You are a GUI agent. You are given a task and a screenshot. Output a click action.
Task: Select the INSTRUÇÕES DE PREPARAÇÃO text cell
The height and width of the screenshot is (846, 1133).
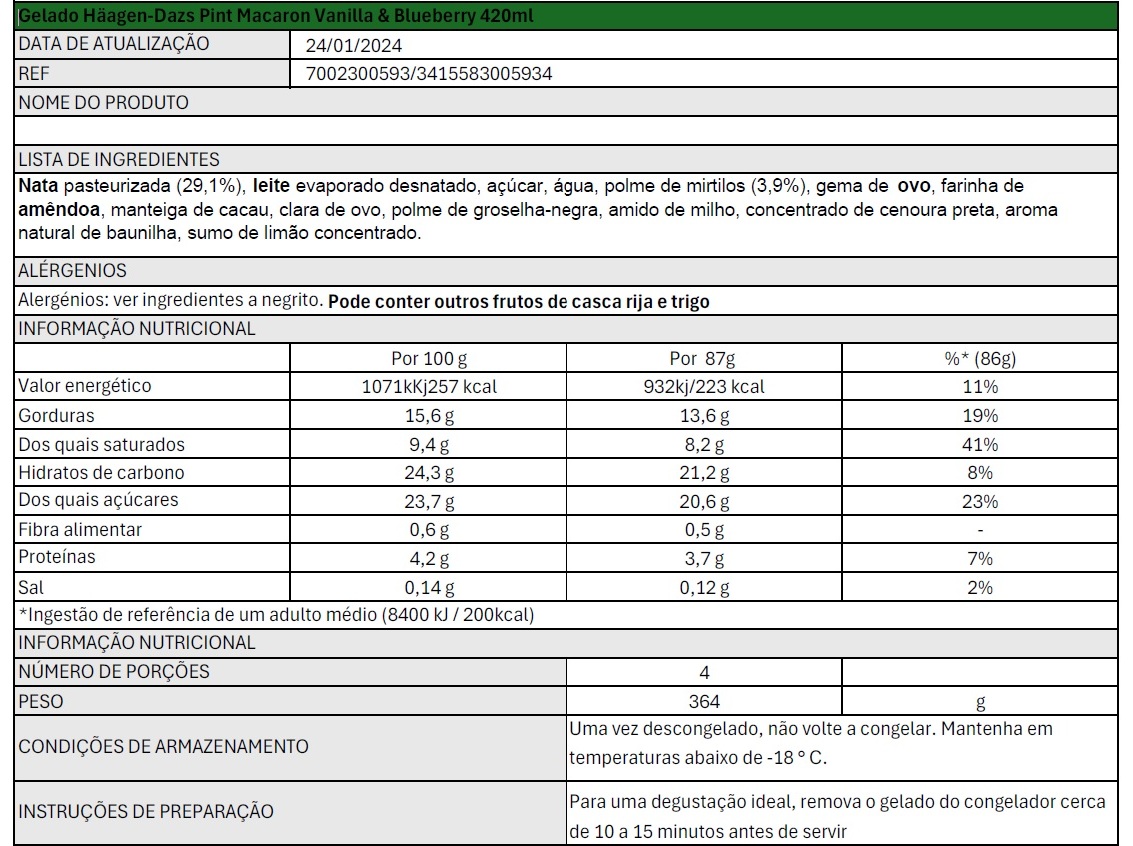point(842,813)
